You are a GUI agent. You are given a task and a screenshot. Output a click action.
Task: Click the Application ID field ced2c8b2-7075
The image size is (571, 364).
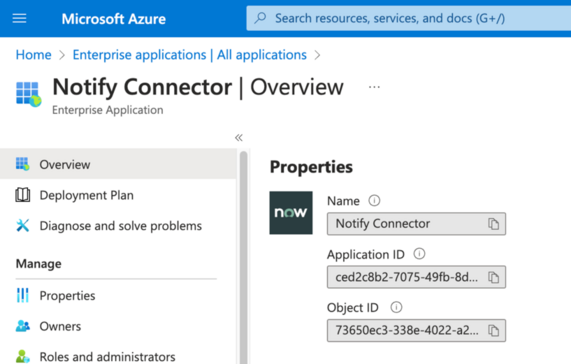416,277
